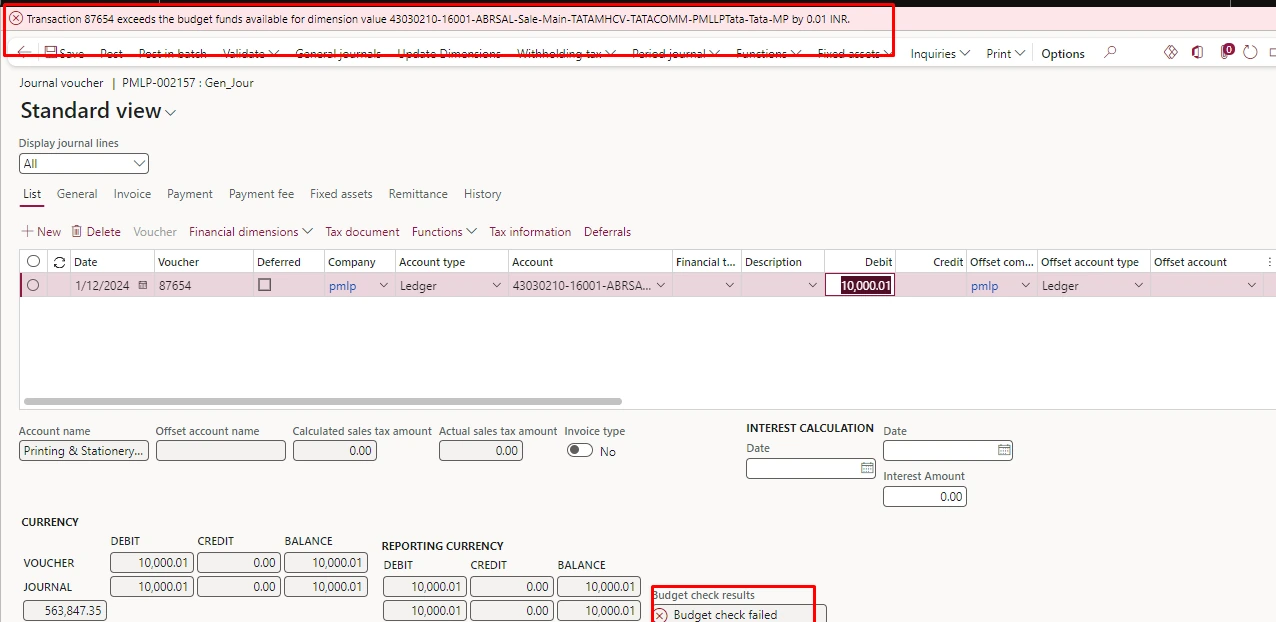1276x622 pixels.
Task: Click the refresh icon in grid header
Action: pyautogui.click(x=59, y=262)
